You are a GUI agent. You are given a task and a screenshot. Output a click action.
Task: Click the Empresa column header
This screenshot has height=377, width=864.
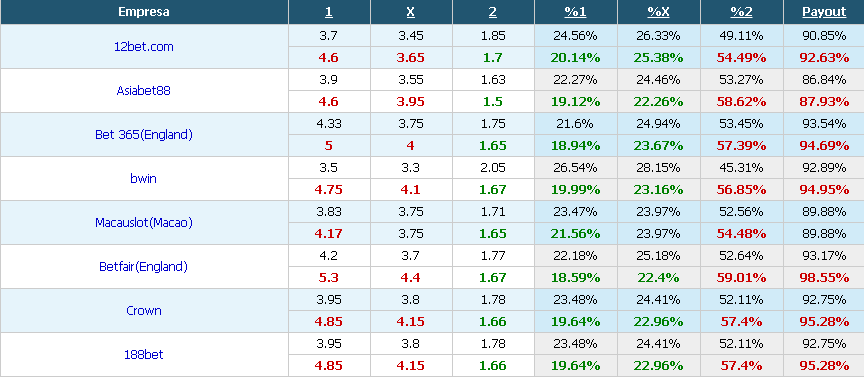point(144,12)
